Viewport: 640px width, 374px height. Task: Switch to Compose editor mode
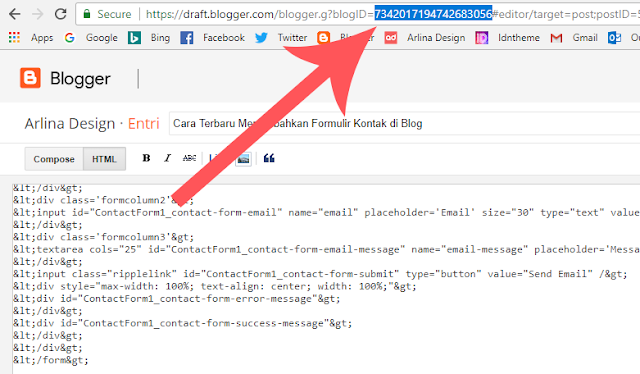(x=54, y=159)
